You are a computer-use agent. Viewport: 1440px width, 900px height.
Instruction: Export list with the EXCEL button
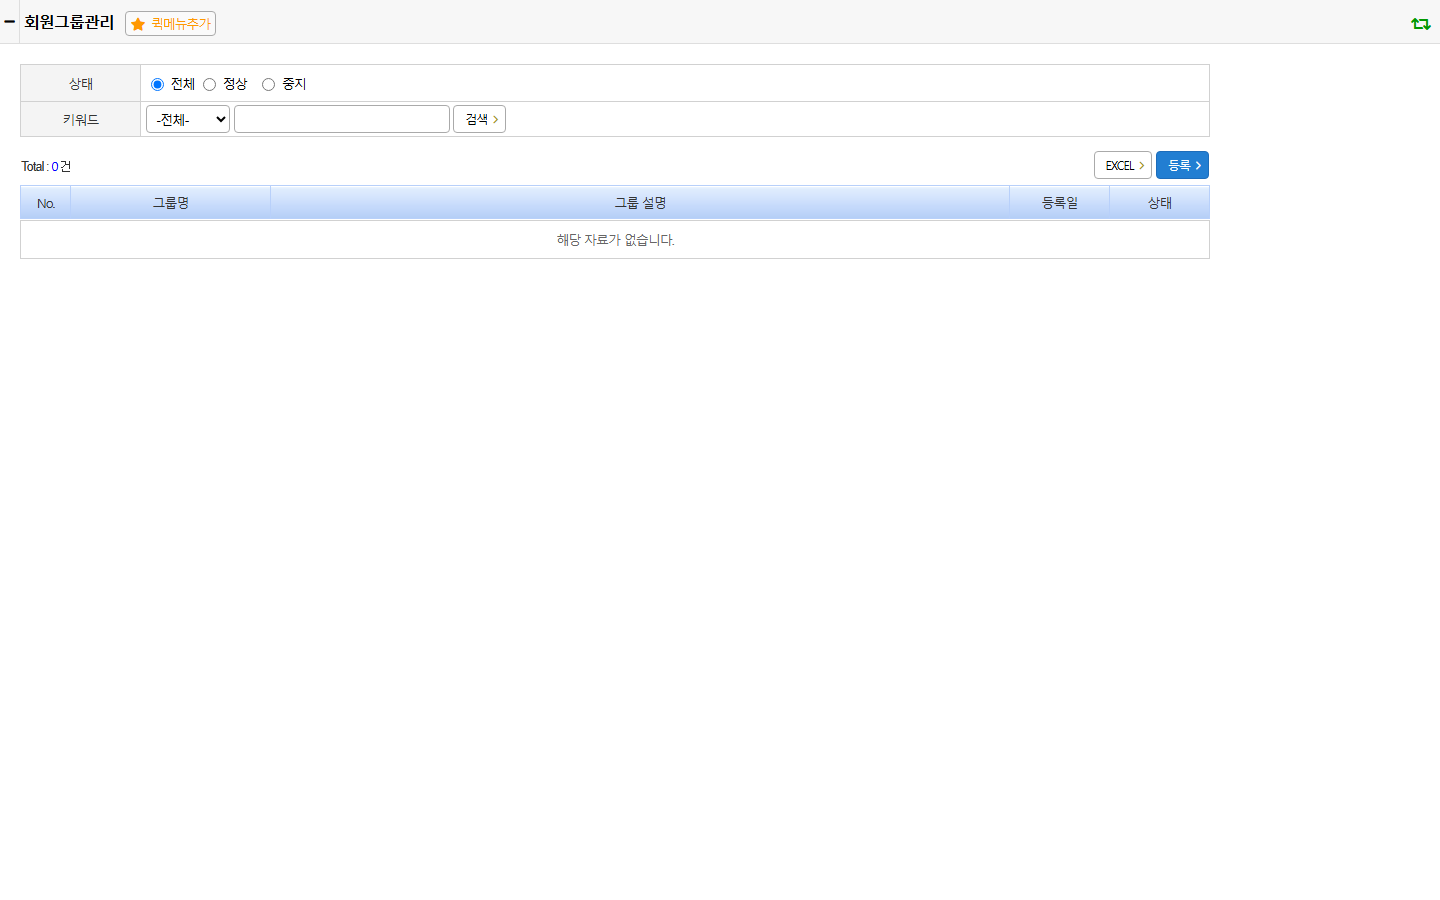(x=1123, y=165)
